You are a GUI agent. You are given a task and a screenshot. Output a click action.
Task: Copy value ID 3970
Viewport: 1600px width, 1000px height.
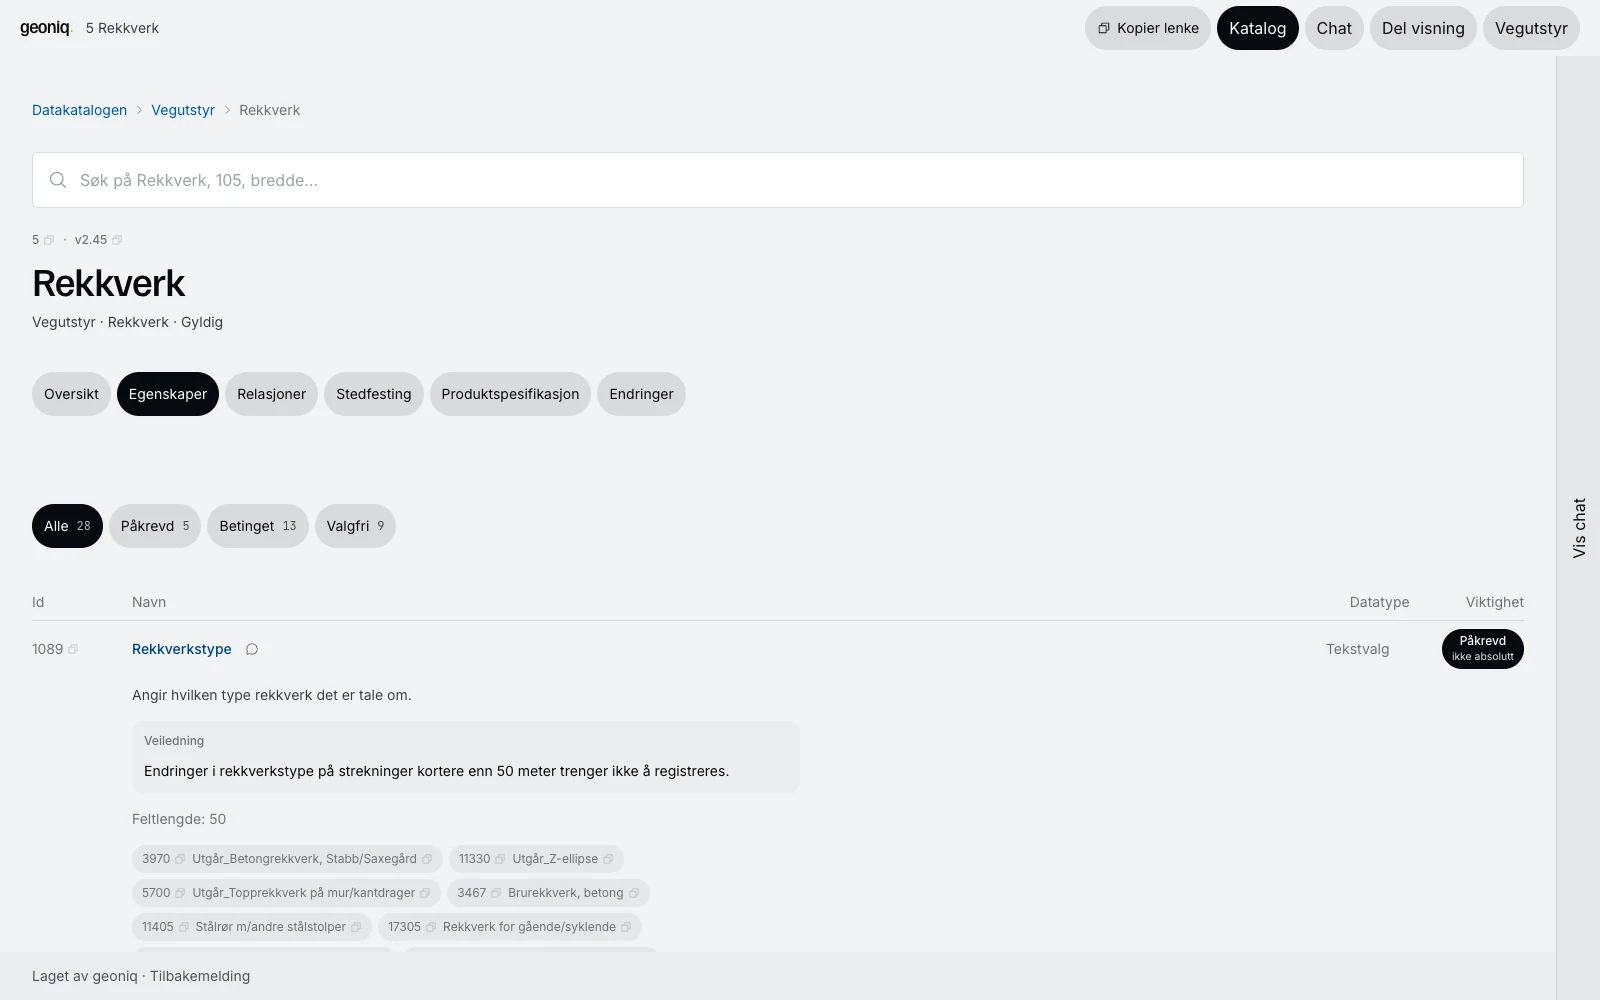(180, 859)
